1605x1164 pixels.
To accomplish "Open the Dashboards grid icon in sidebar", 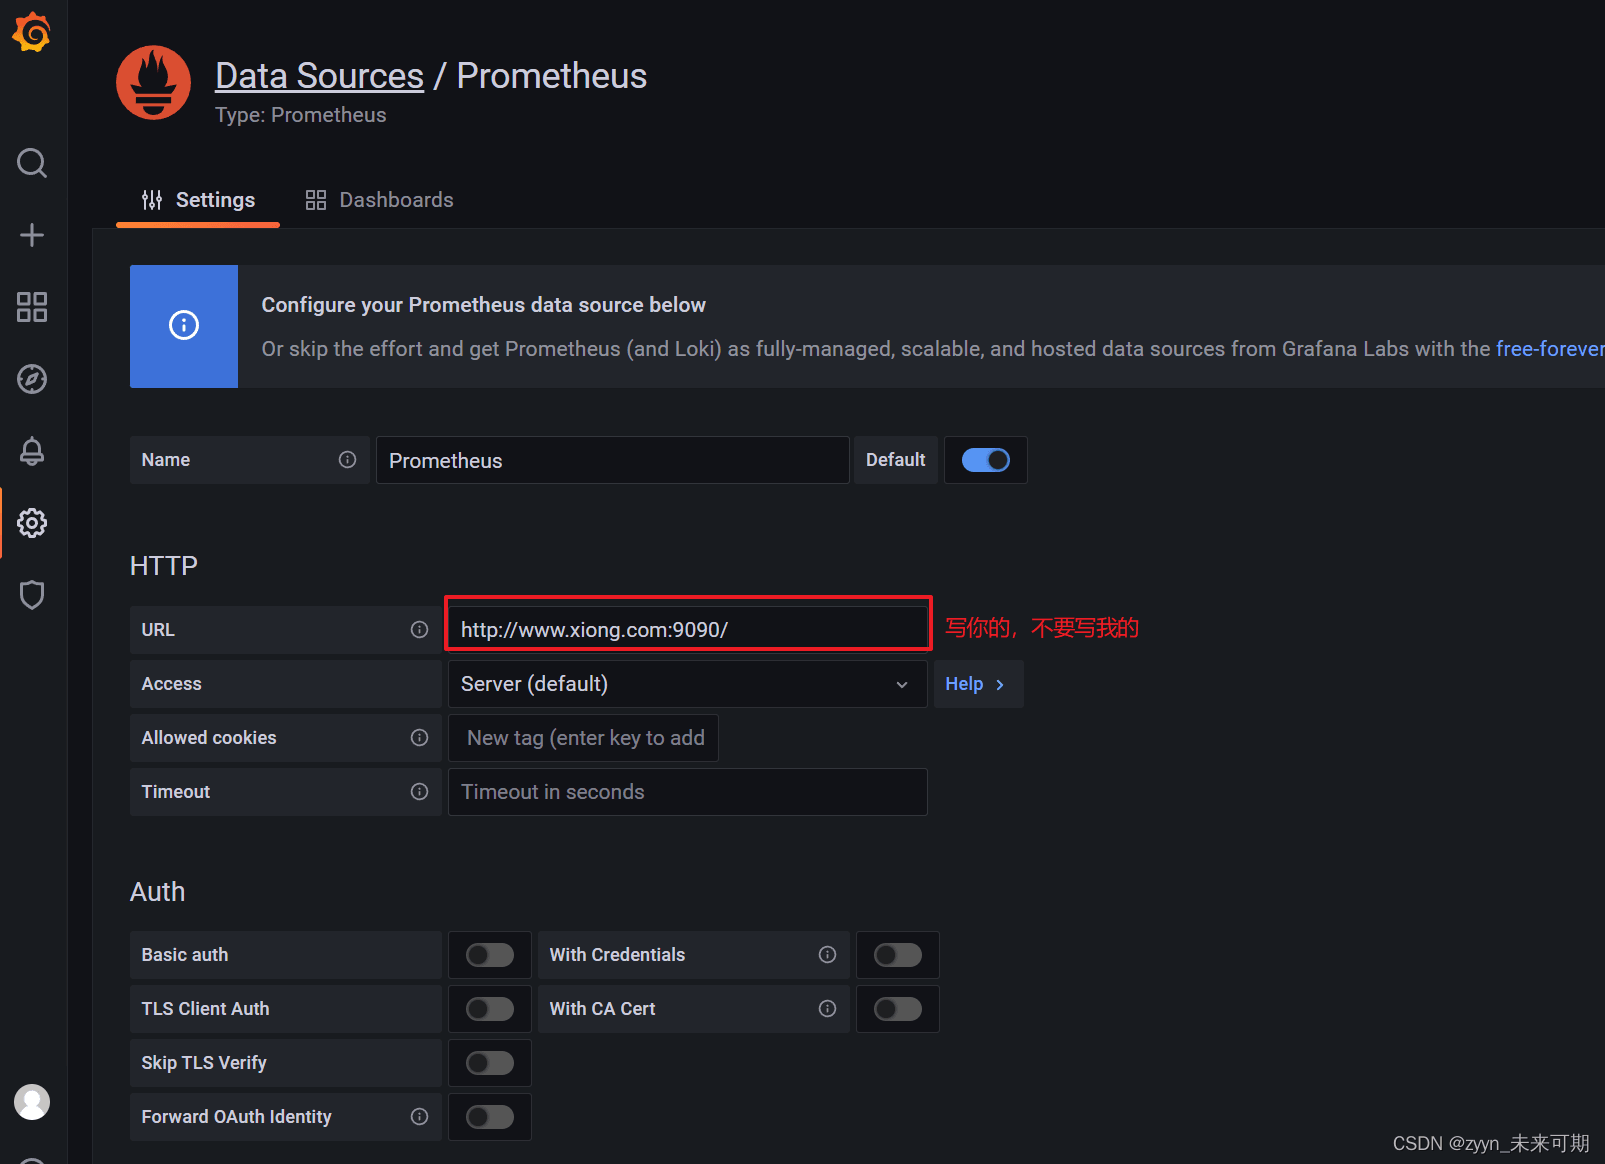I will (32, 307).
